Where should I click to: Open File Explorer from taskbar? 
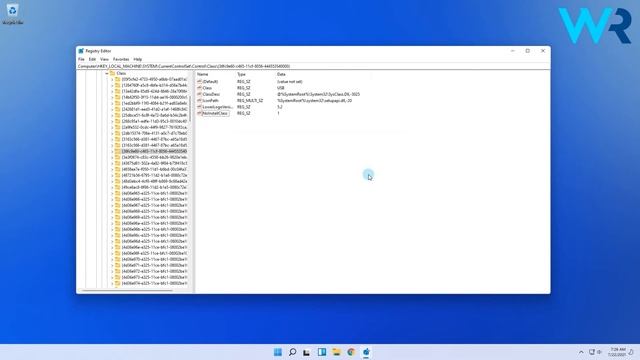(x=336, y=352)
